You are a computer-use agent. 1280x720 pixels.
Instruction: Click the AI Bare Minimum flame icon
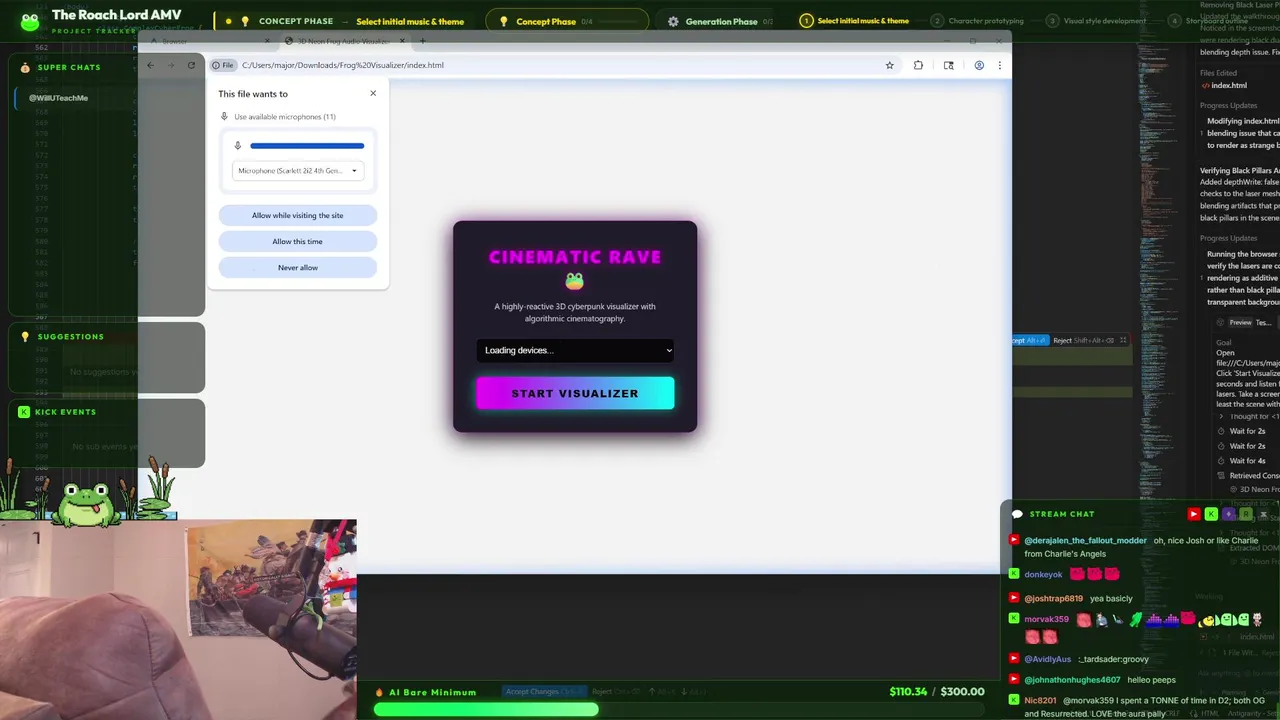379,692
